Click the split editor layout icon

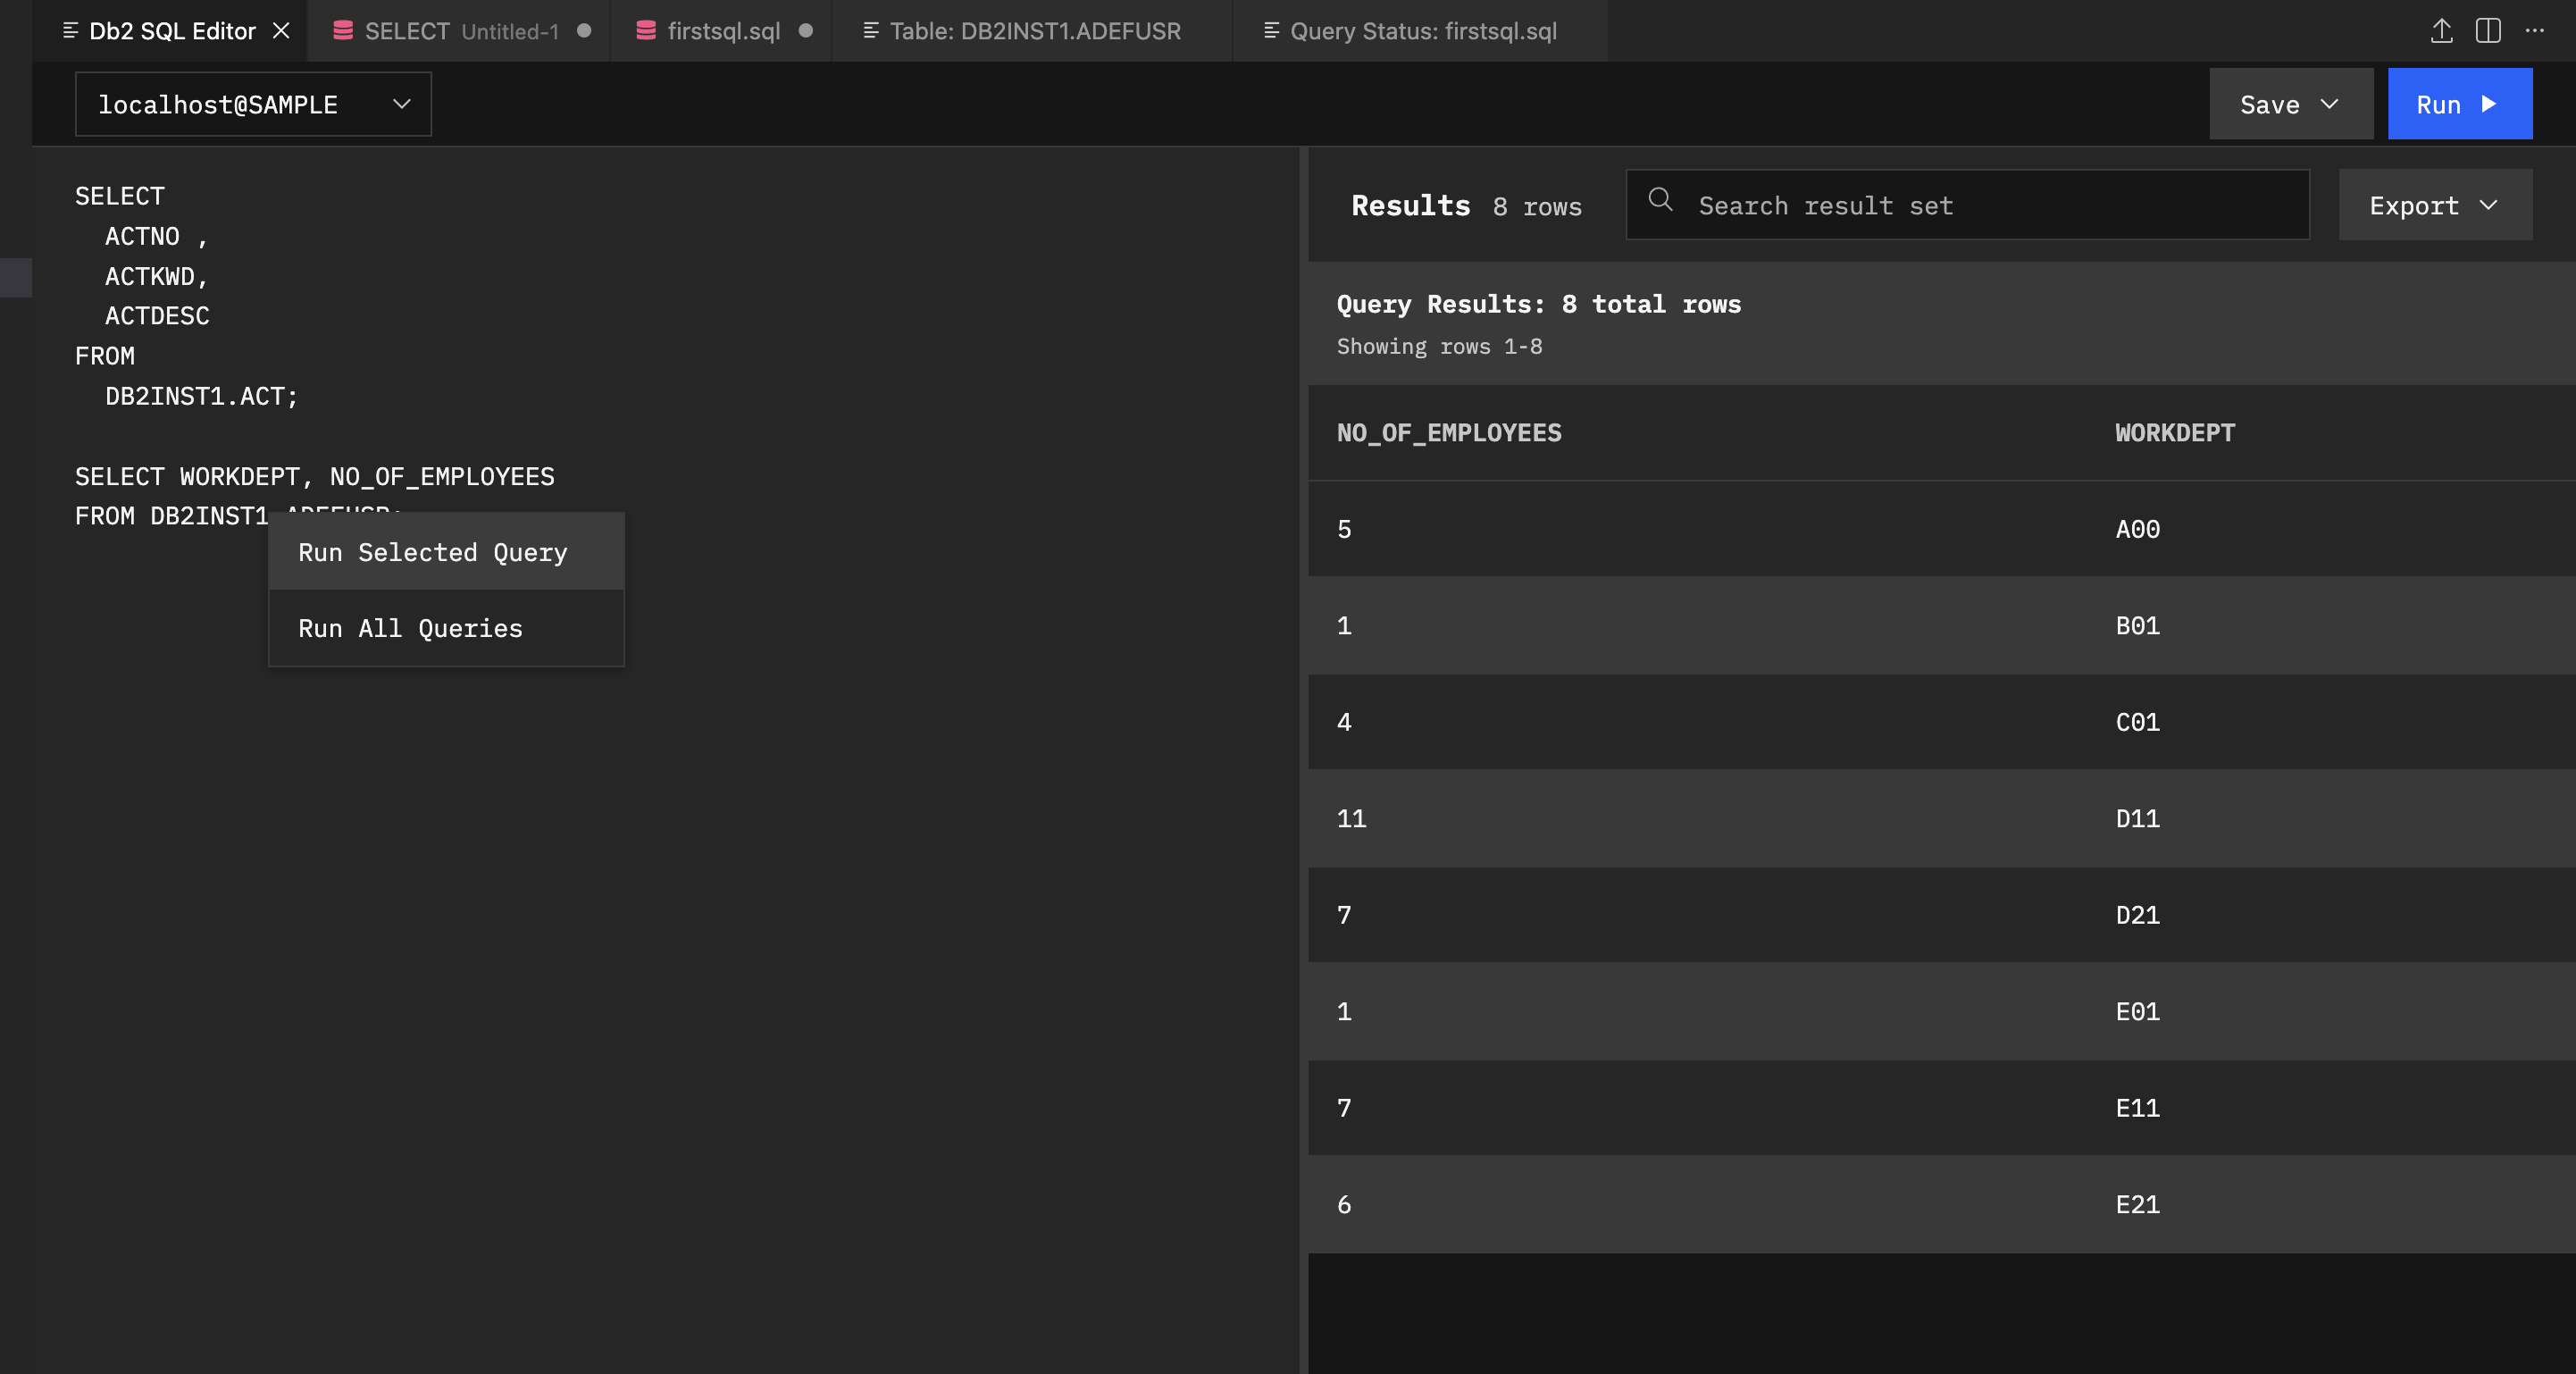(2488, 31)
